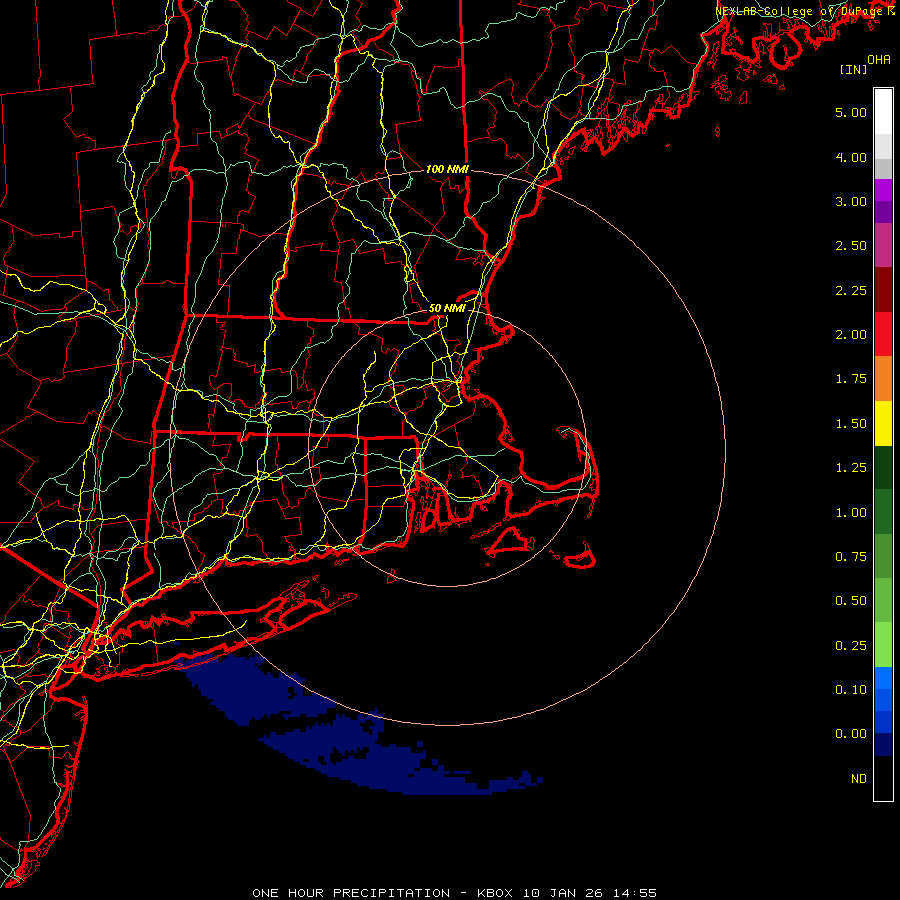This screenshot has height=900, width=900.
Task: Select the magenta legend color block
Action: click(x=883, y=189)
